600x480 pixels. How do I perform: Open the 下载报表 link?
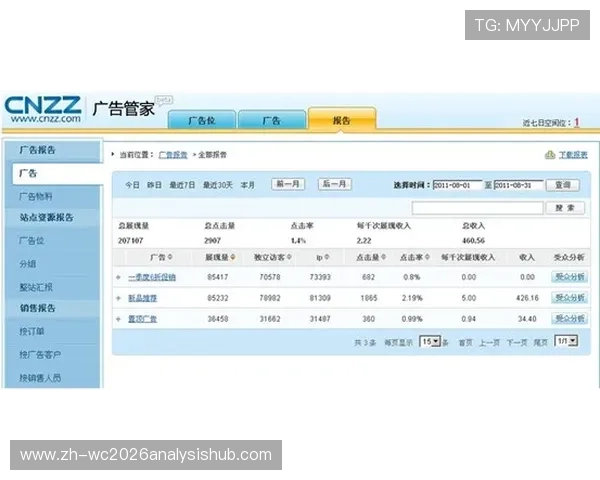point(573,155)
